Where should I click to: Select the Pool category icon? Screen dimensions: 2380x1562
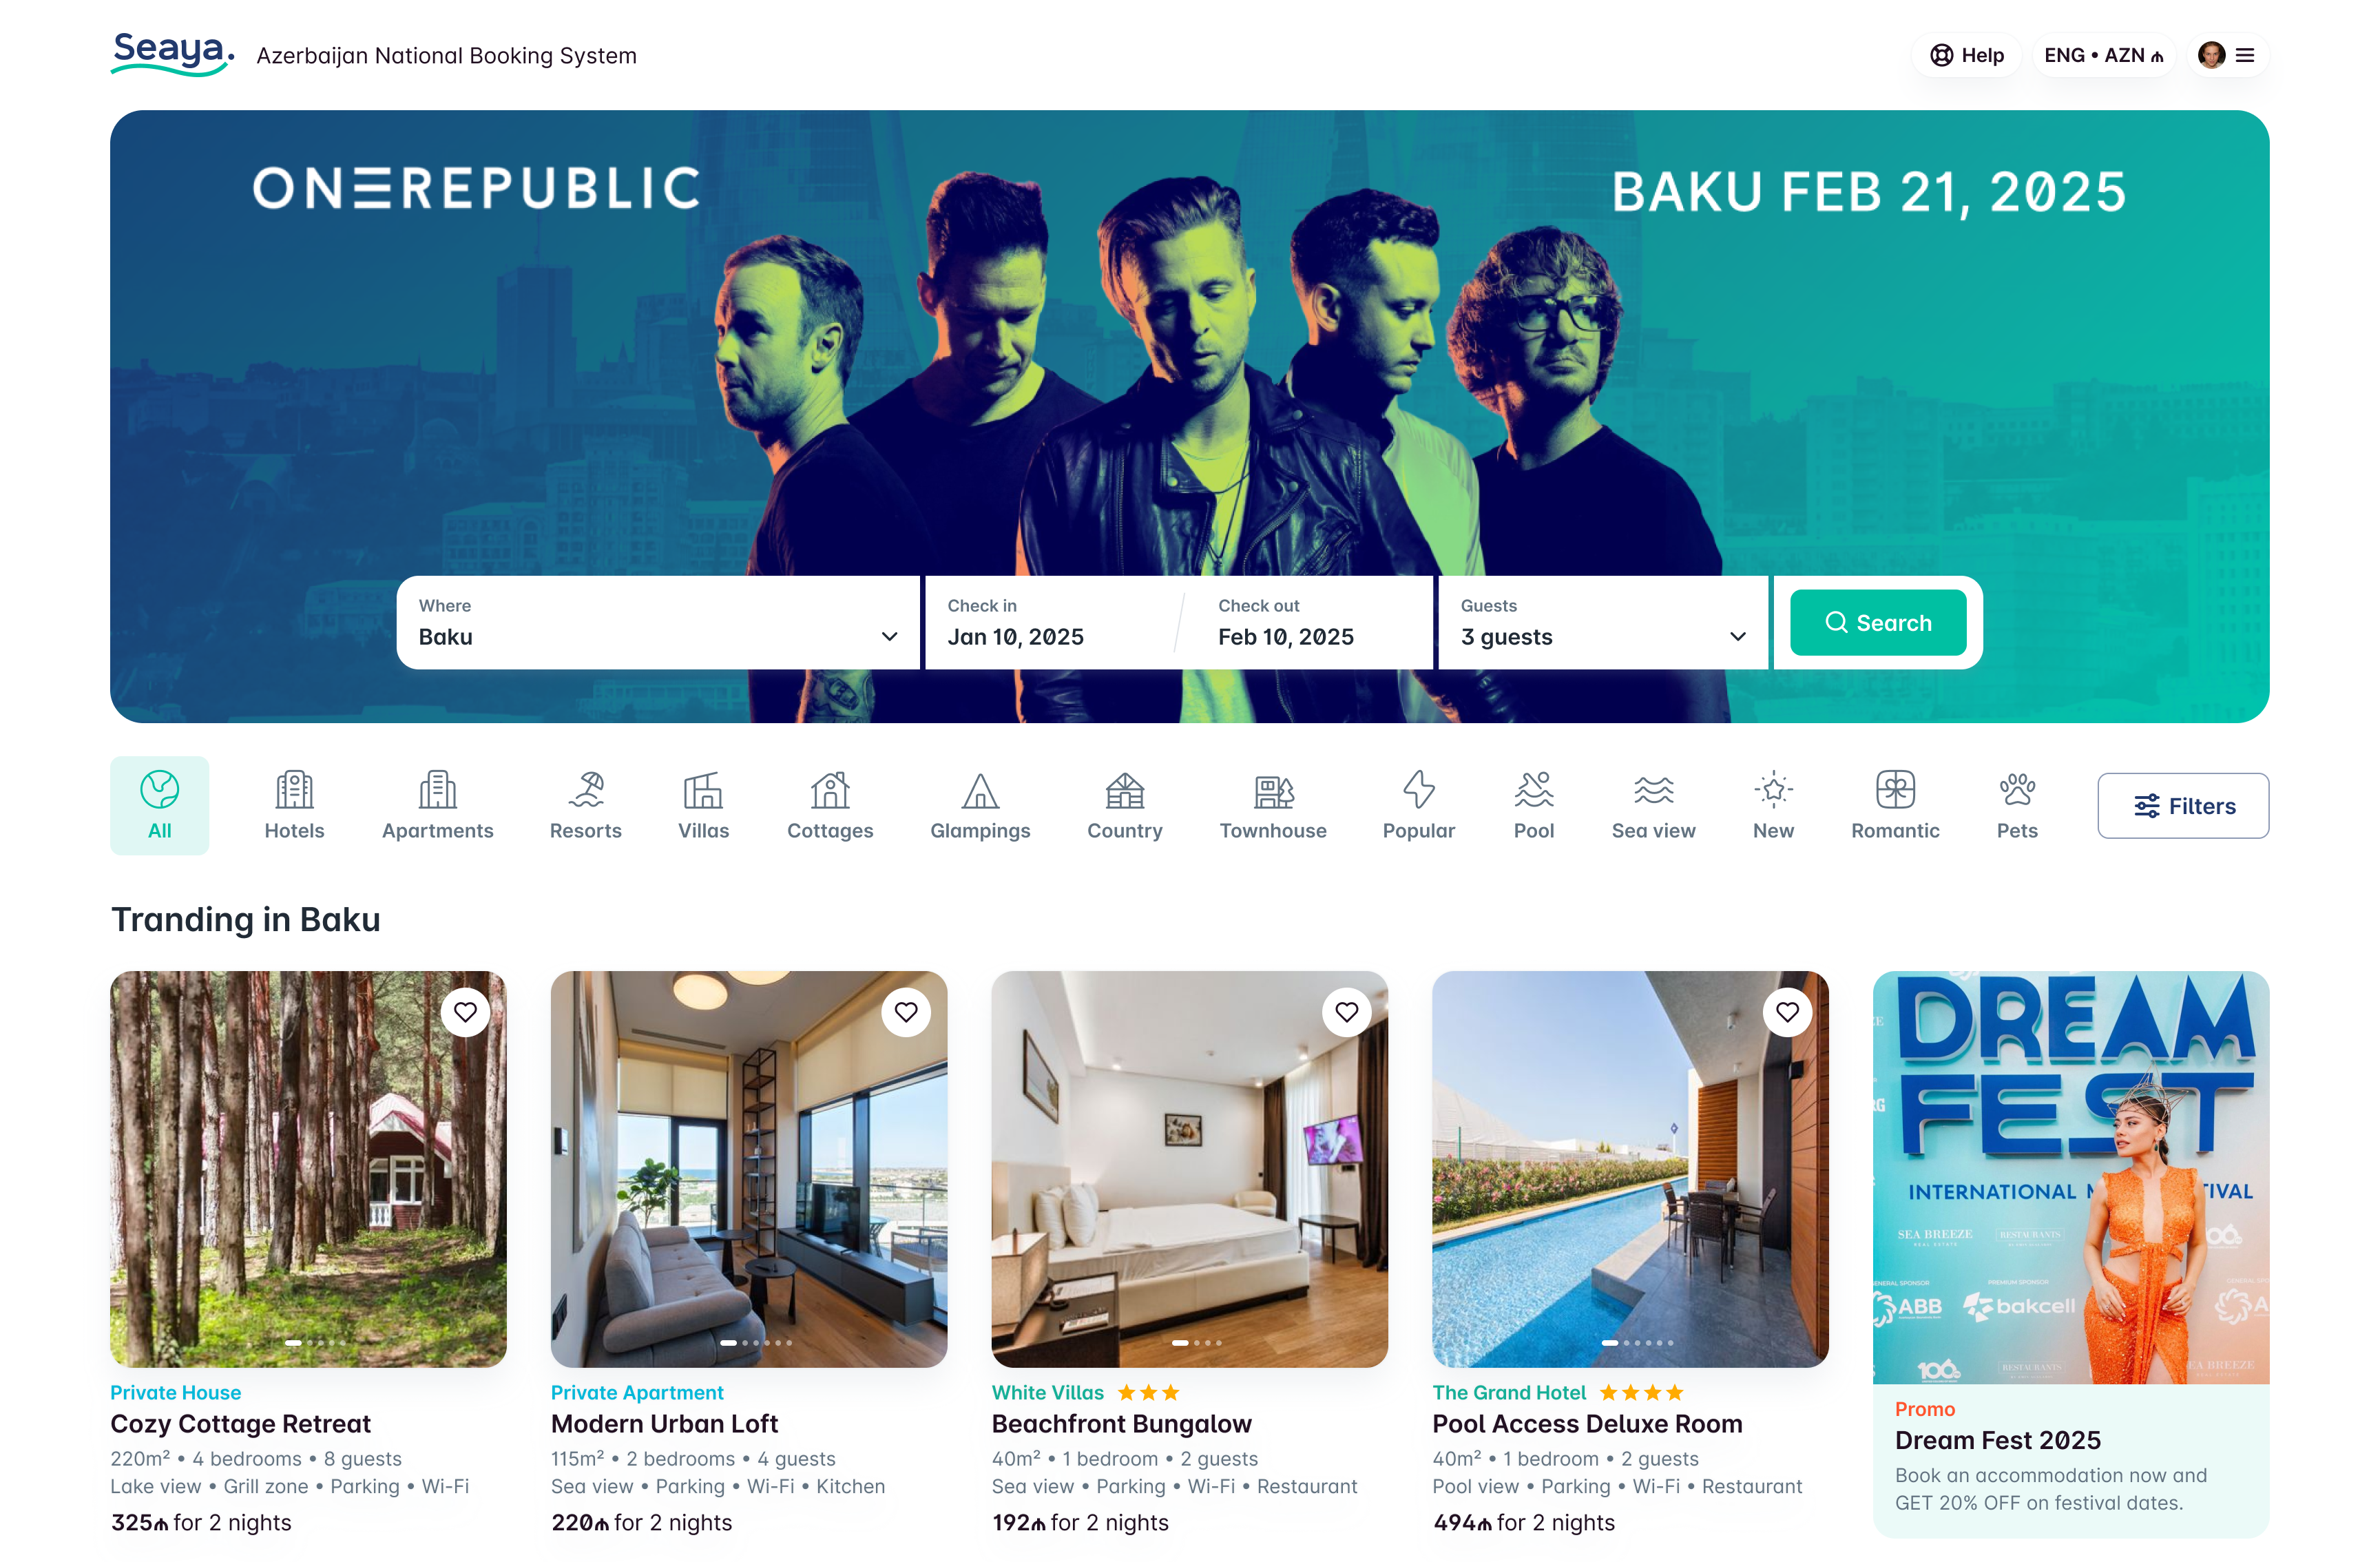pyautogui.click(x=1533, y=790)
